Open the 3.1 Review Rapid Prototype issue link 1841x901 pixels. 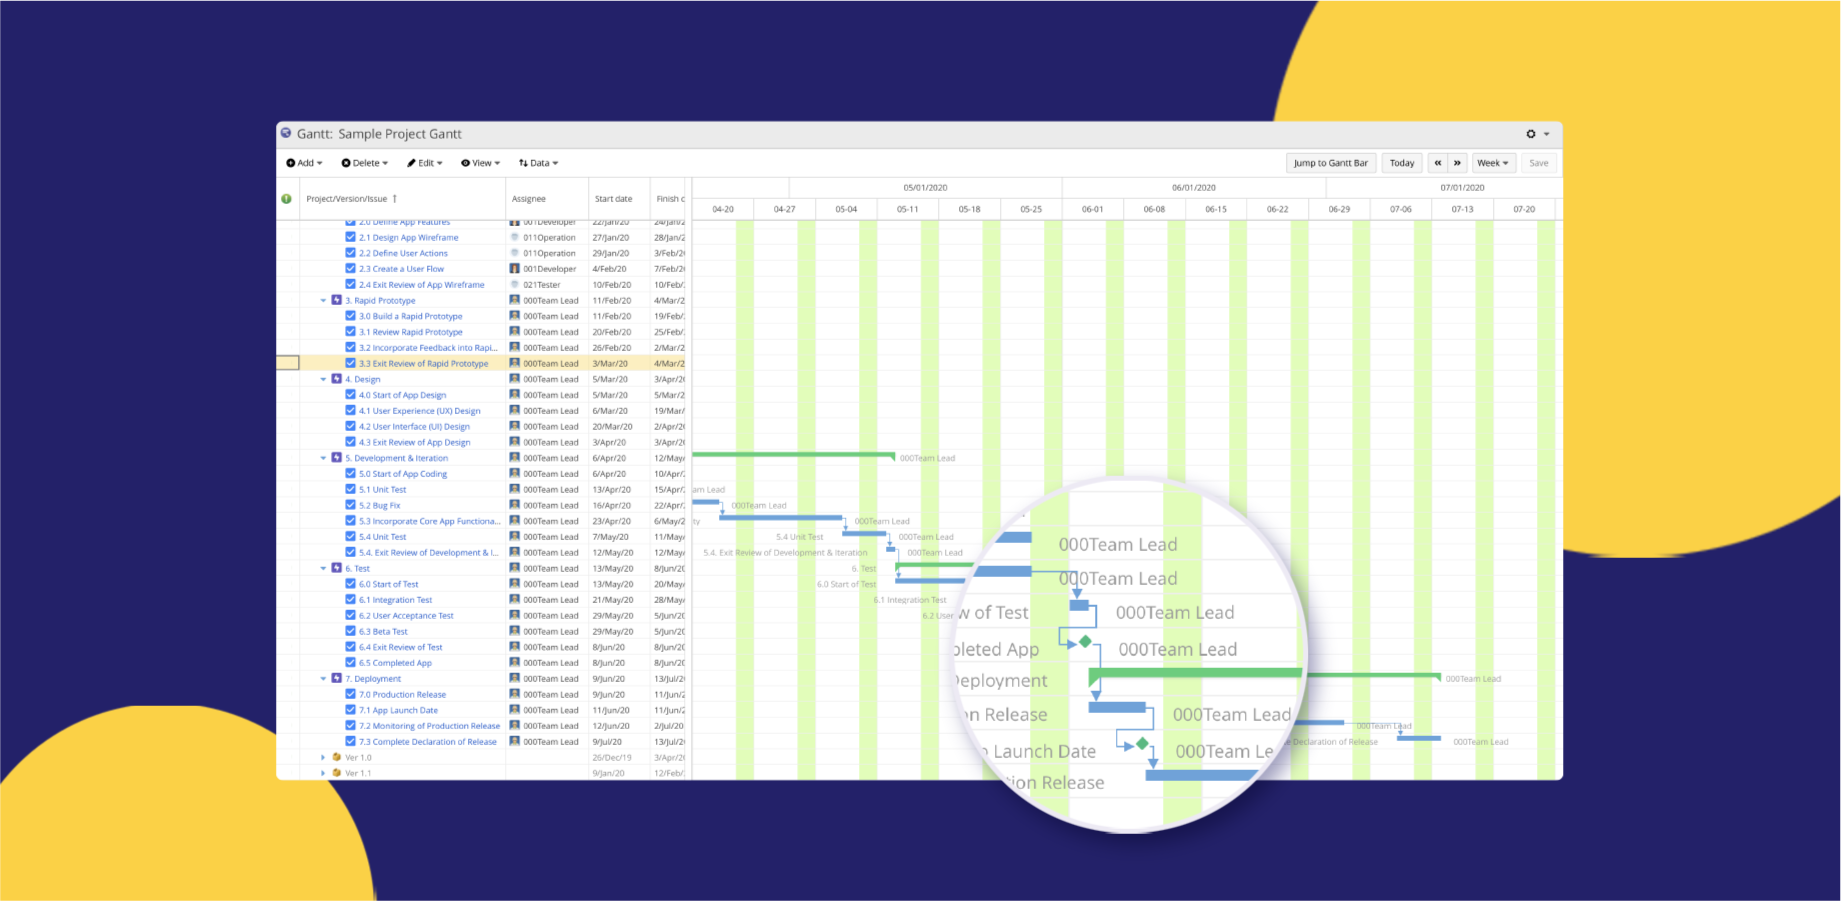pos(411,332)
